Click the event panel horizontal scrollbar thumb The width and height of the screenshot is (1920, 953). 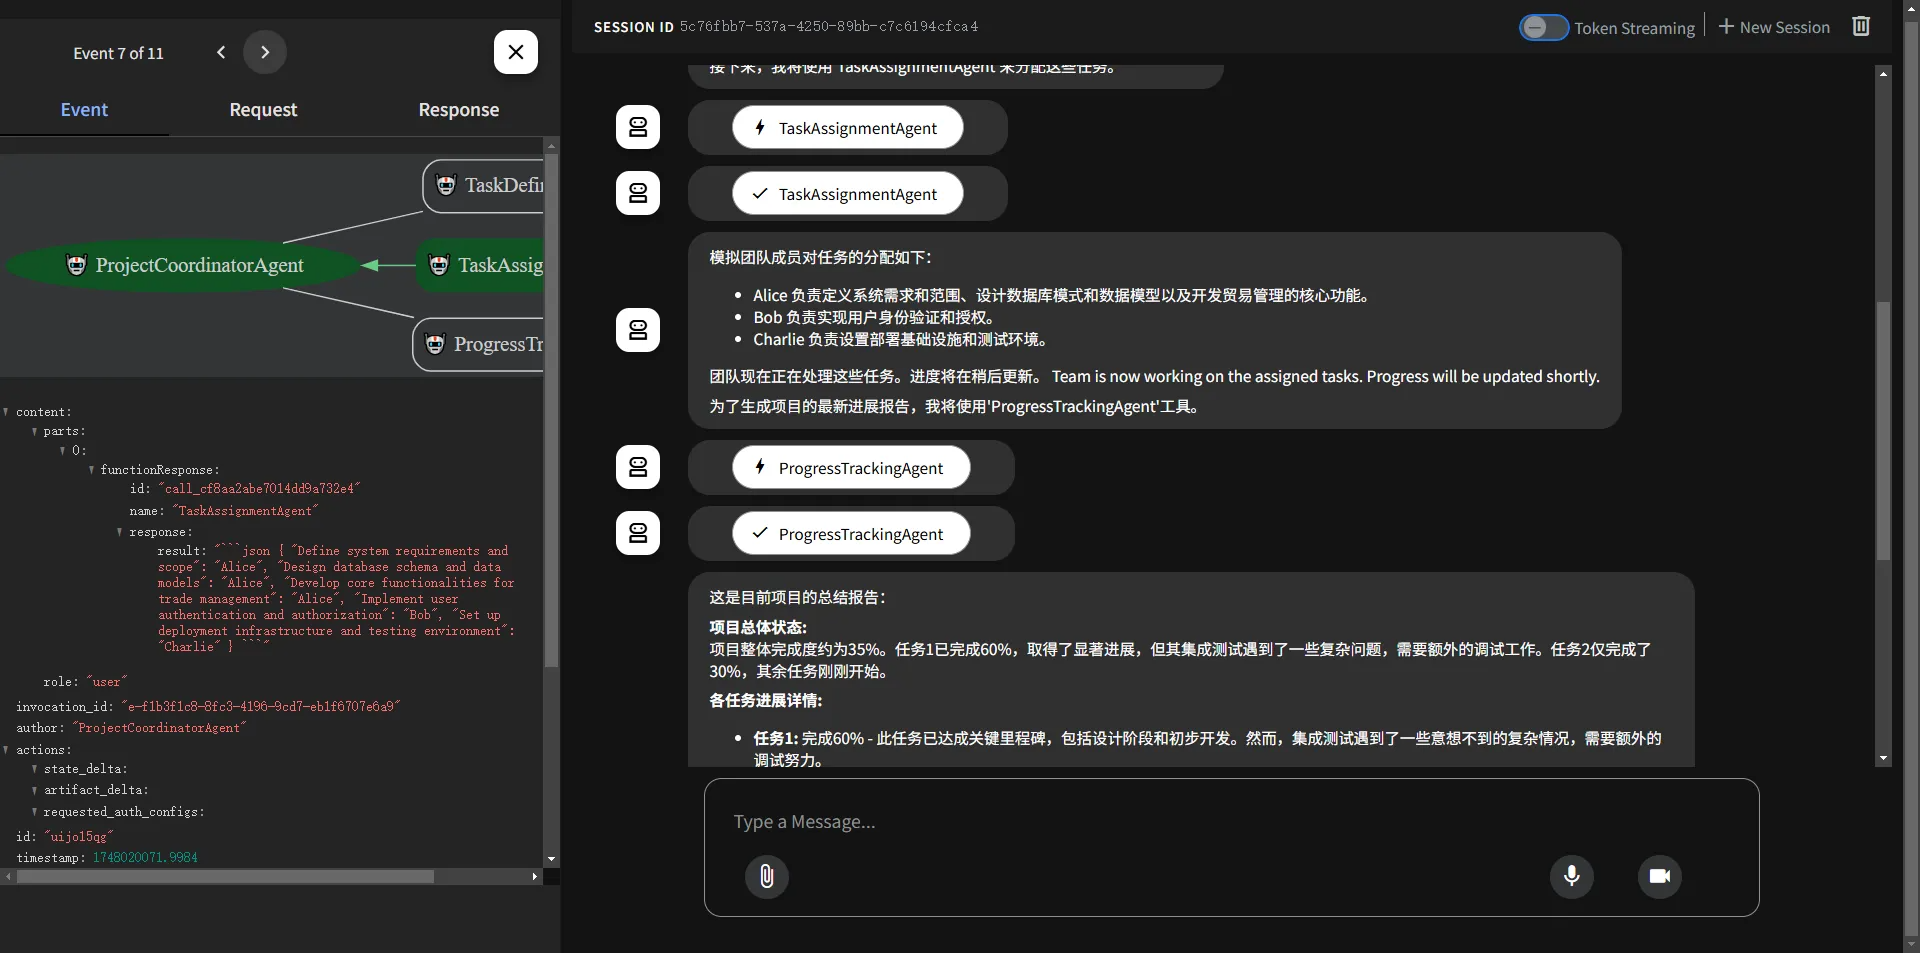tap(225, 877)
